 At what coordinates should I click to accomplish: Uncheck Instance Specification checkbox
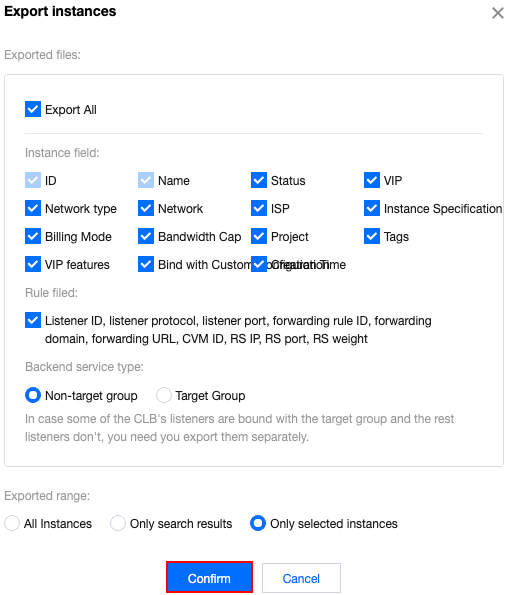(x=372, y=208)
